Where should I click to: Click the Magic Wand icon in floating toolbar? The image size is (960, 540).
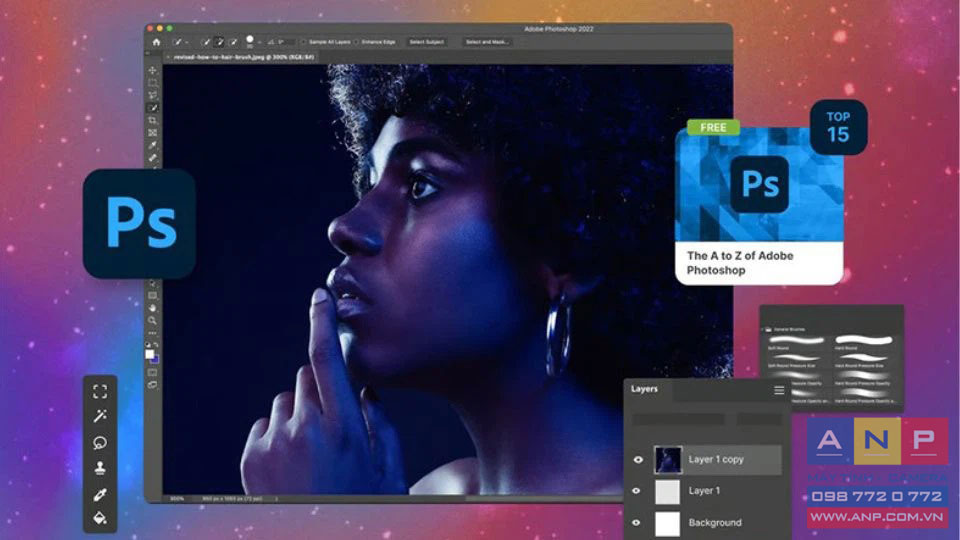[x=100, y=416]
